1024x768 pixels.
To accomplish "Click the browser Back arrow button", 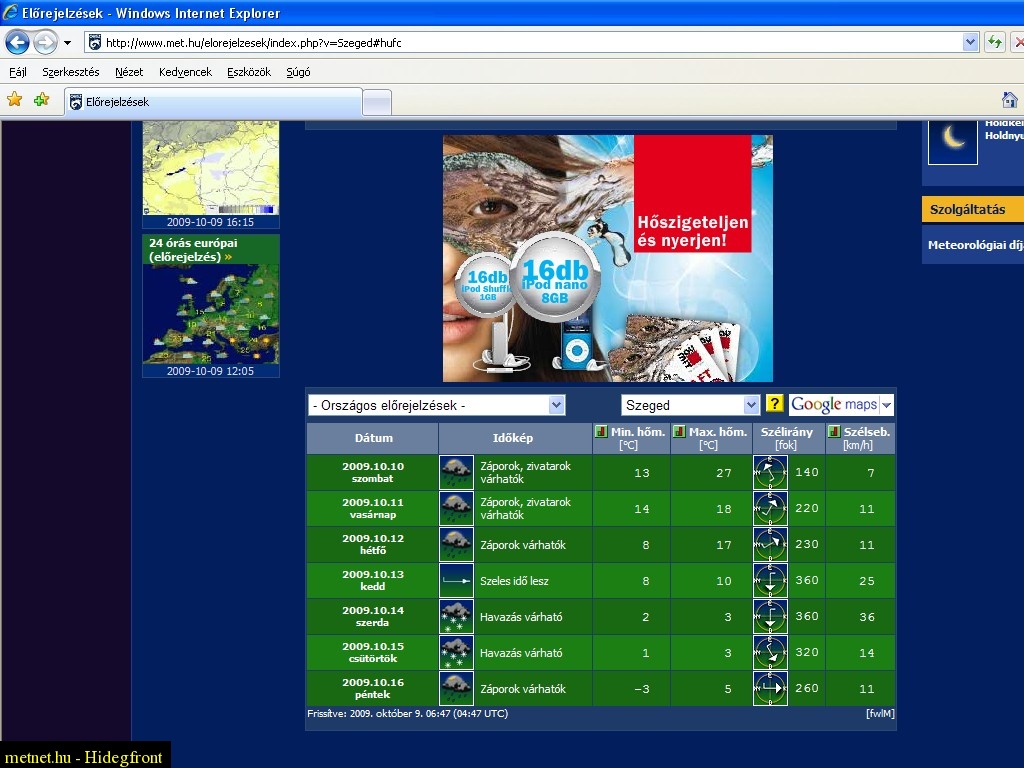I will pyautogui.click(x=17, y=42).
